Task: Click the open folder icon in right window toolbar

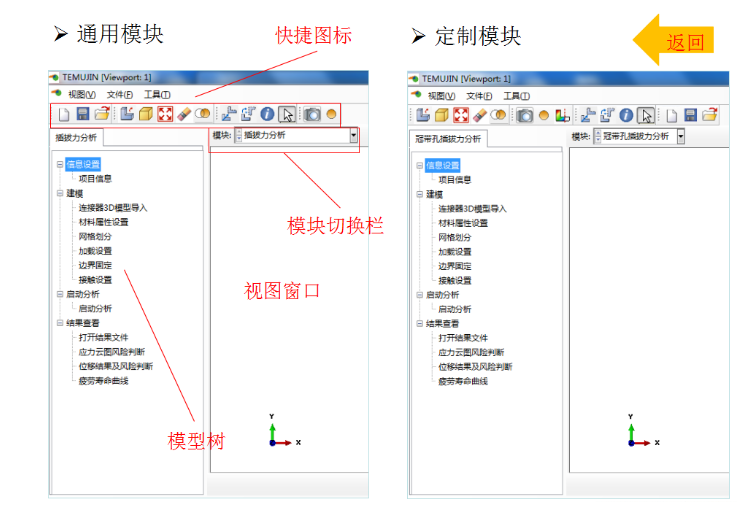Action: pos(709,115)
